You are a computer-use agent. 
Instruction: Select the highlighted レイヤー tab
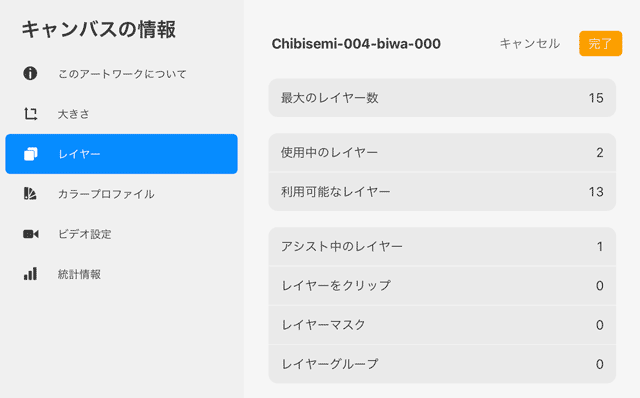(x=121, y=154)
